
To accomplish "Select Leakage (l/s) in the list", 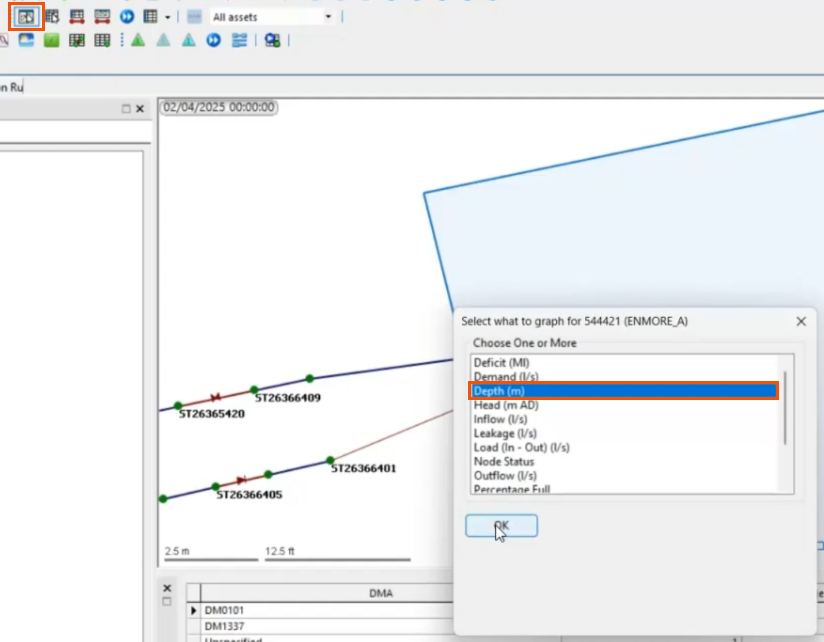I will coord(505,433).
